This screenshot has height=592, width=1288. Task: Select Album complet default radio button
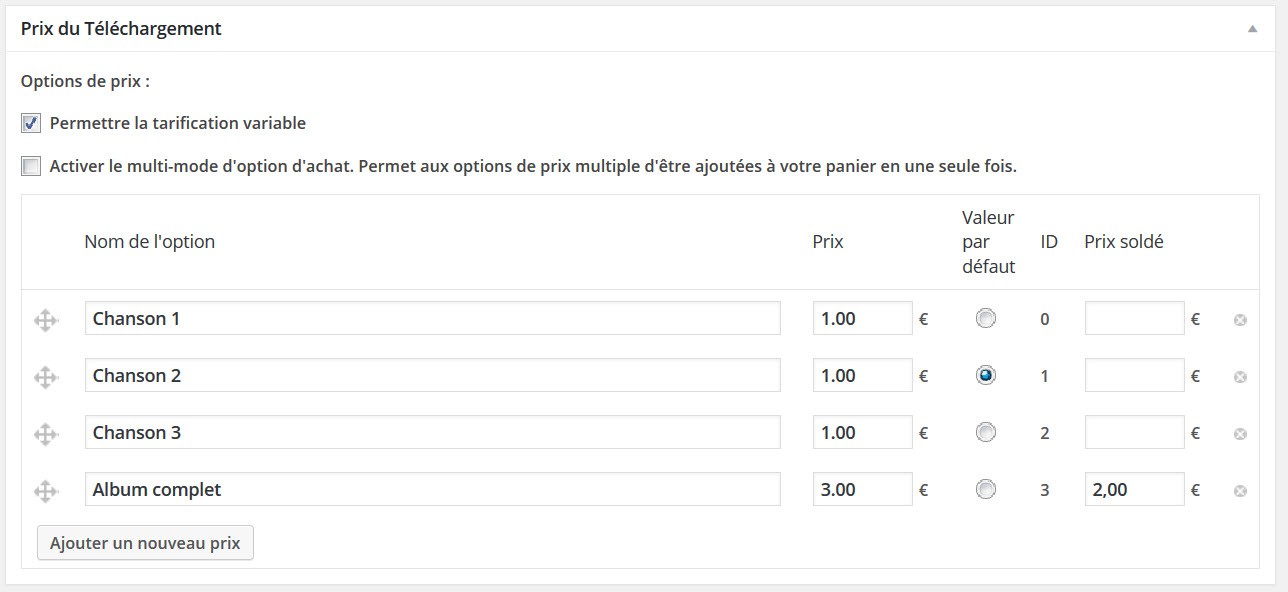point(986,490)
